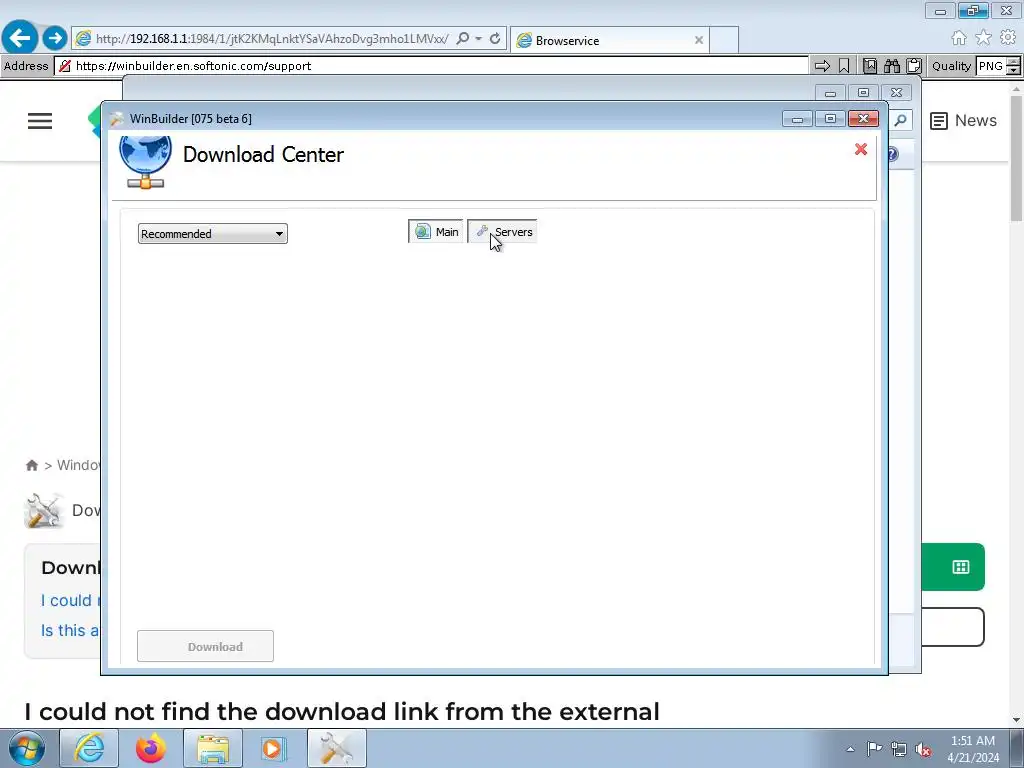
Task: Click the clipboard icon in Browservice toolbar
Action: click(x=914, y=66)
